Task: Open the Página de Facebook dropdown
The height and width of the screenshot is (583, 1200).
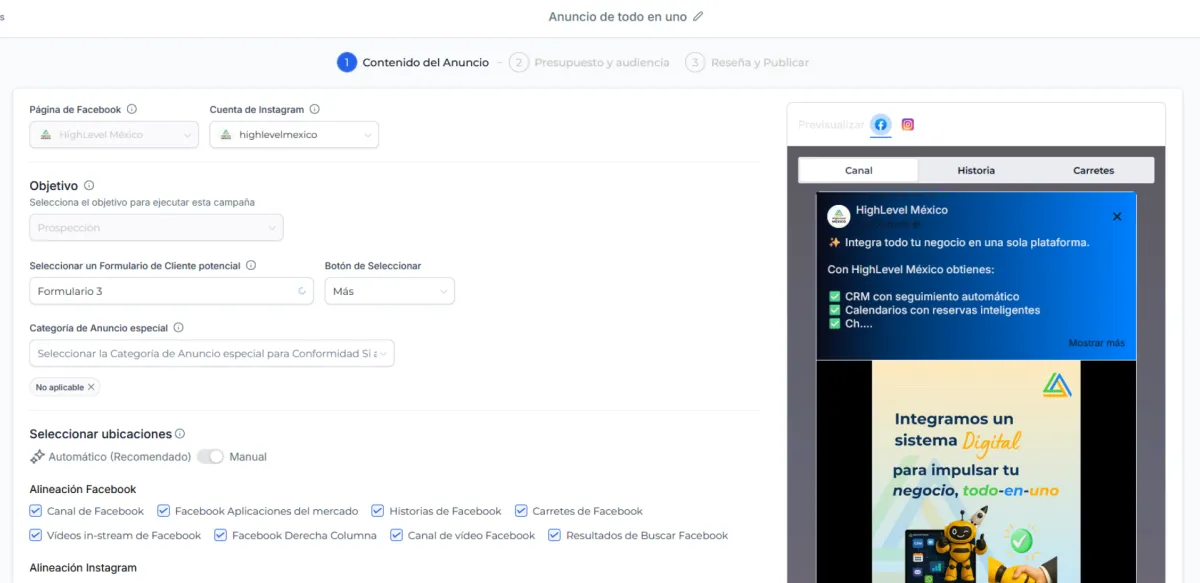Action: (114, 135)
